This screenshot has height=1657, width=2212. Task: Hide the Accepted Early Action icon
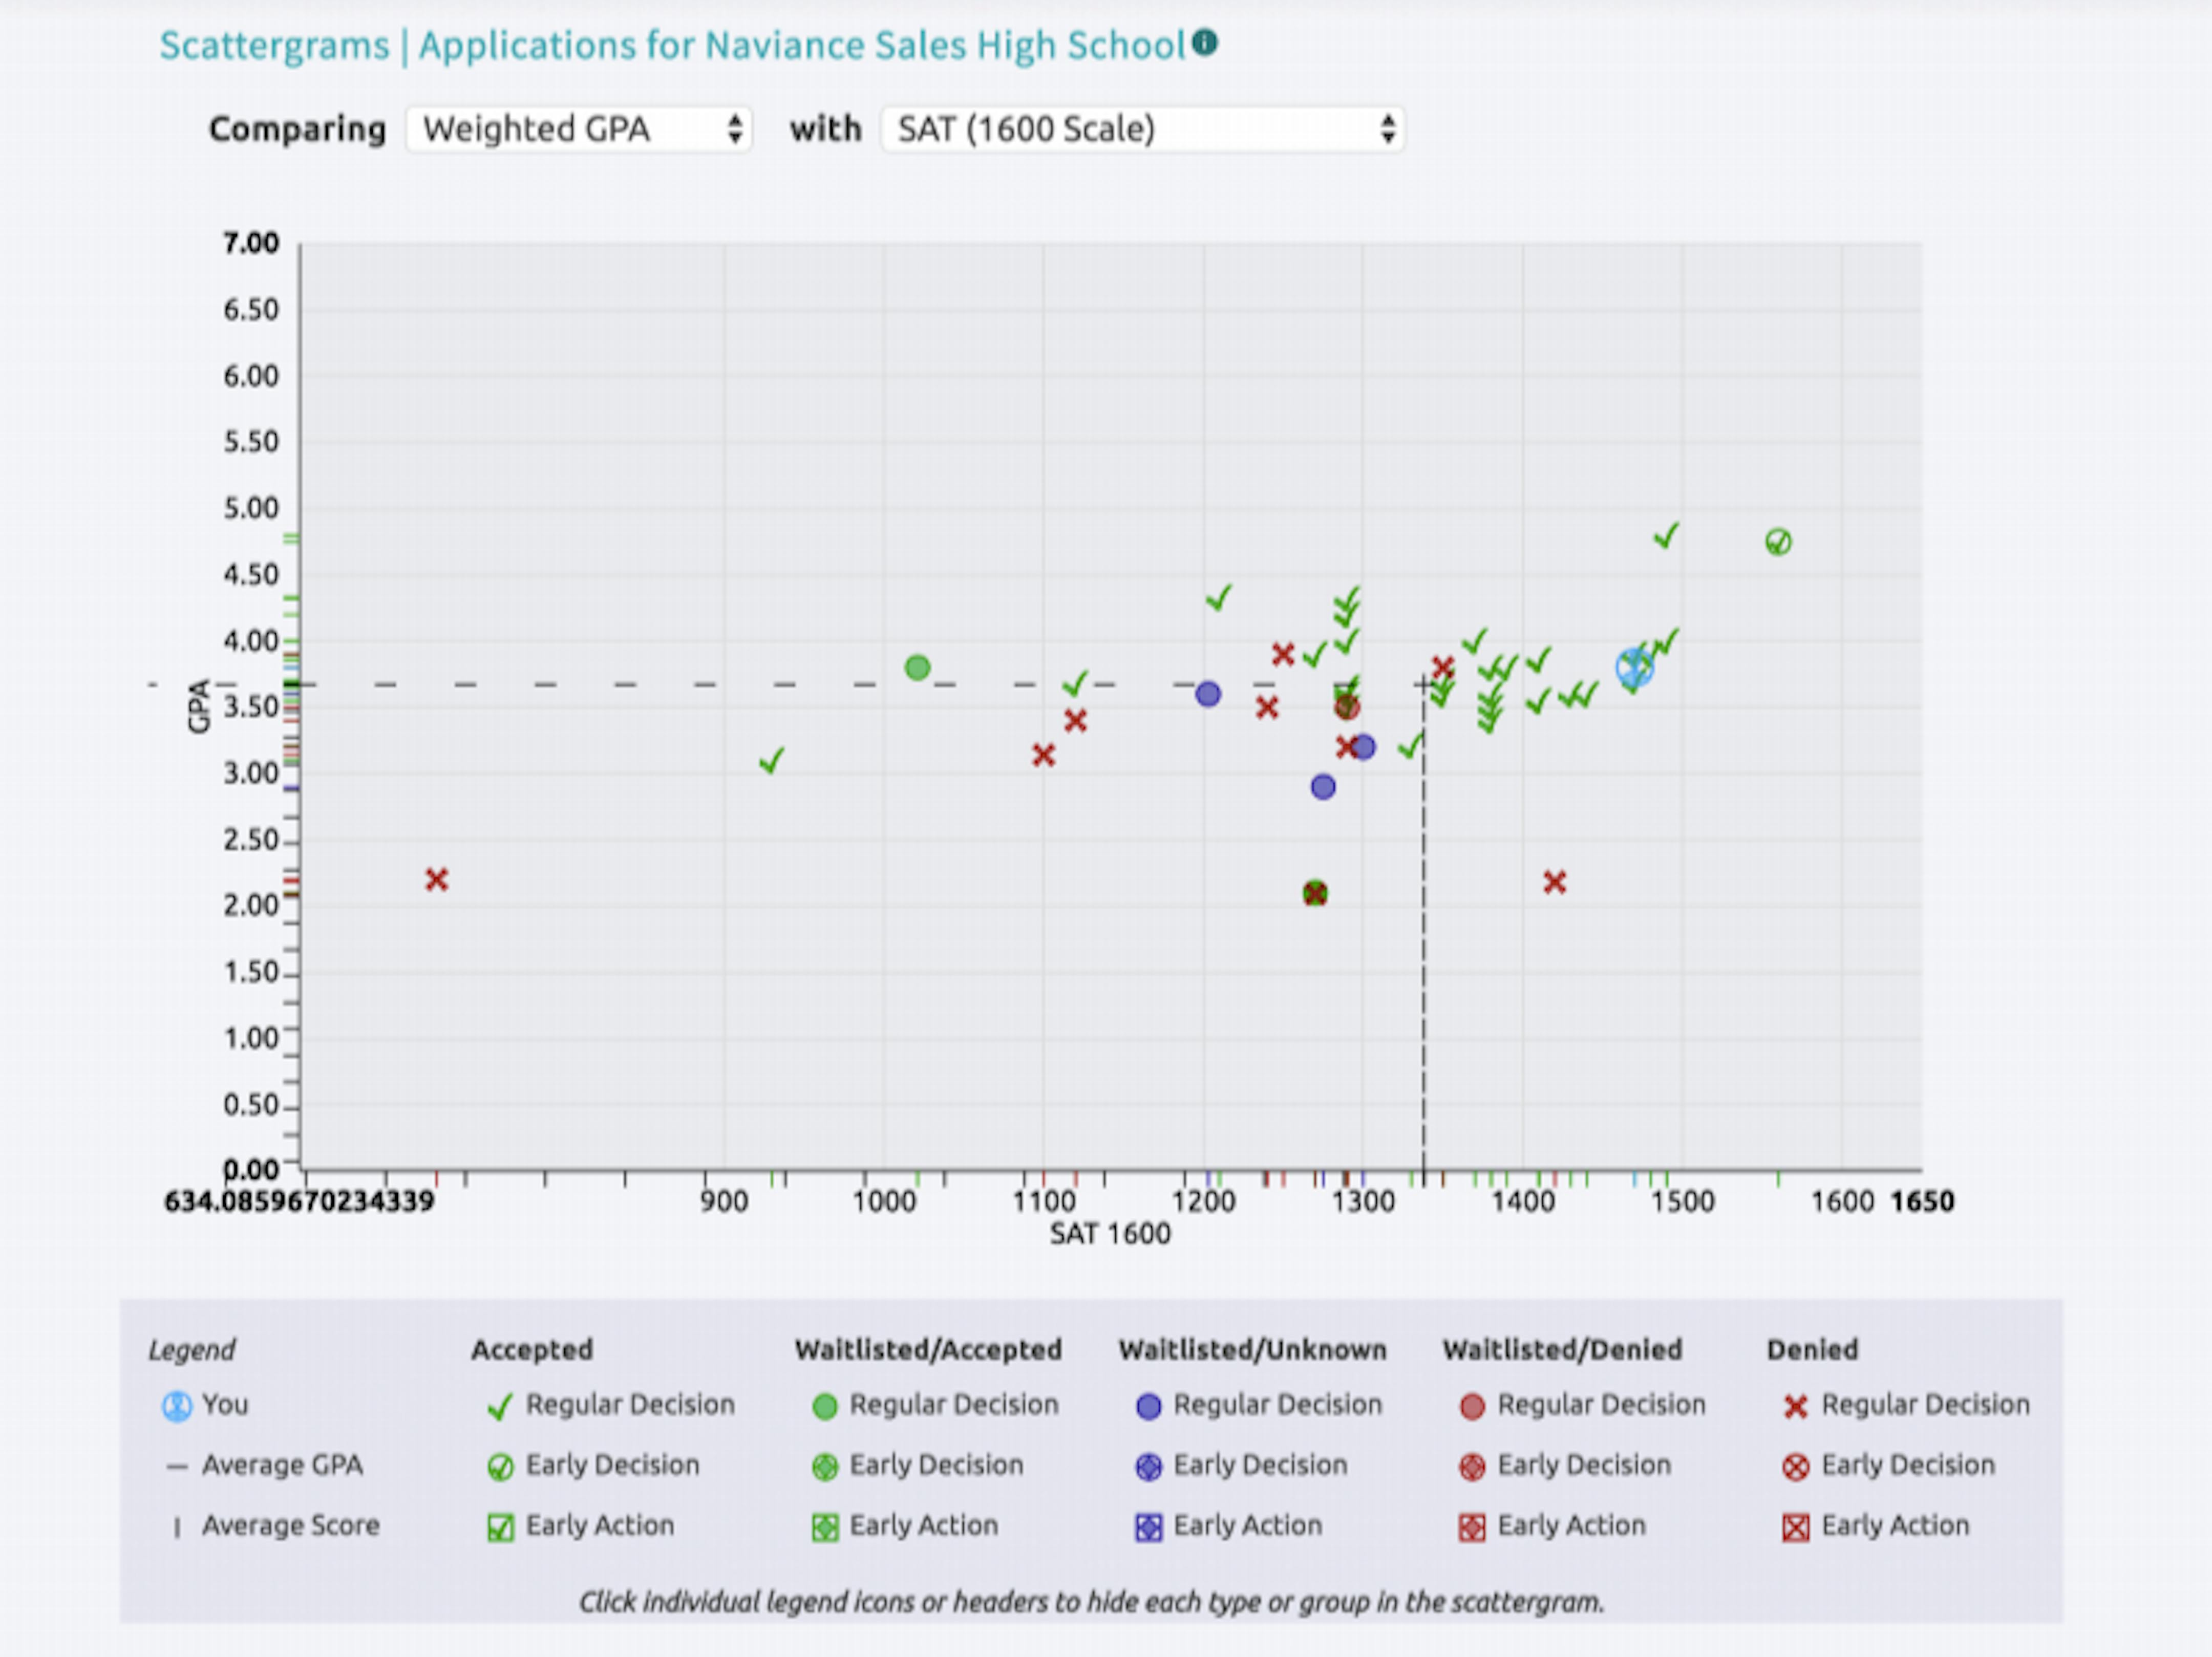(501, 1526)
